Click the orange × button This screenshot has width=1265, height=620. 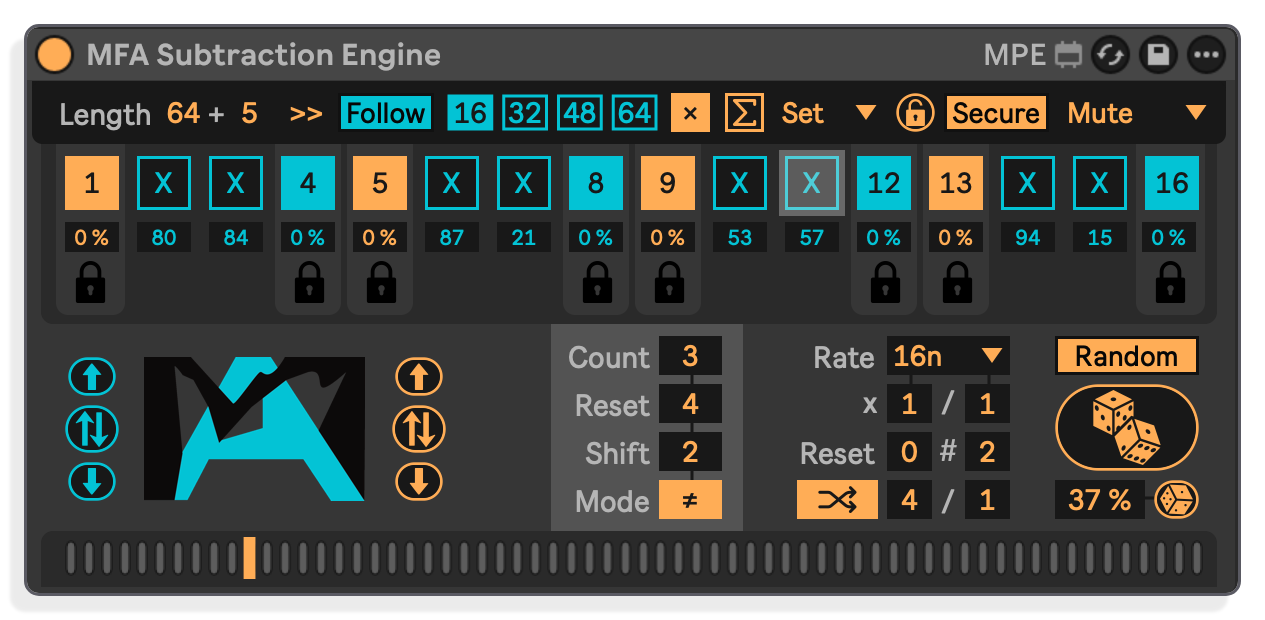[x=690, y=113]
